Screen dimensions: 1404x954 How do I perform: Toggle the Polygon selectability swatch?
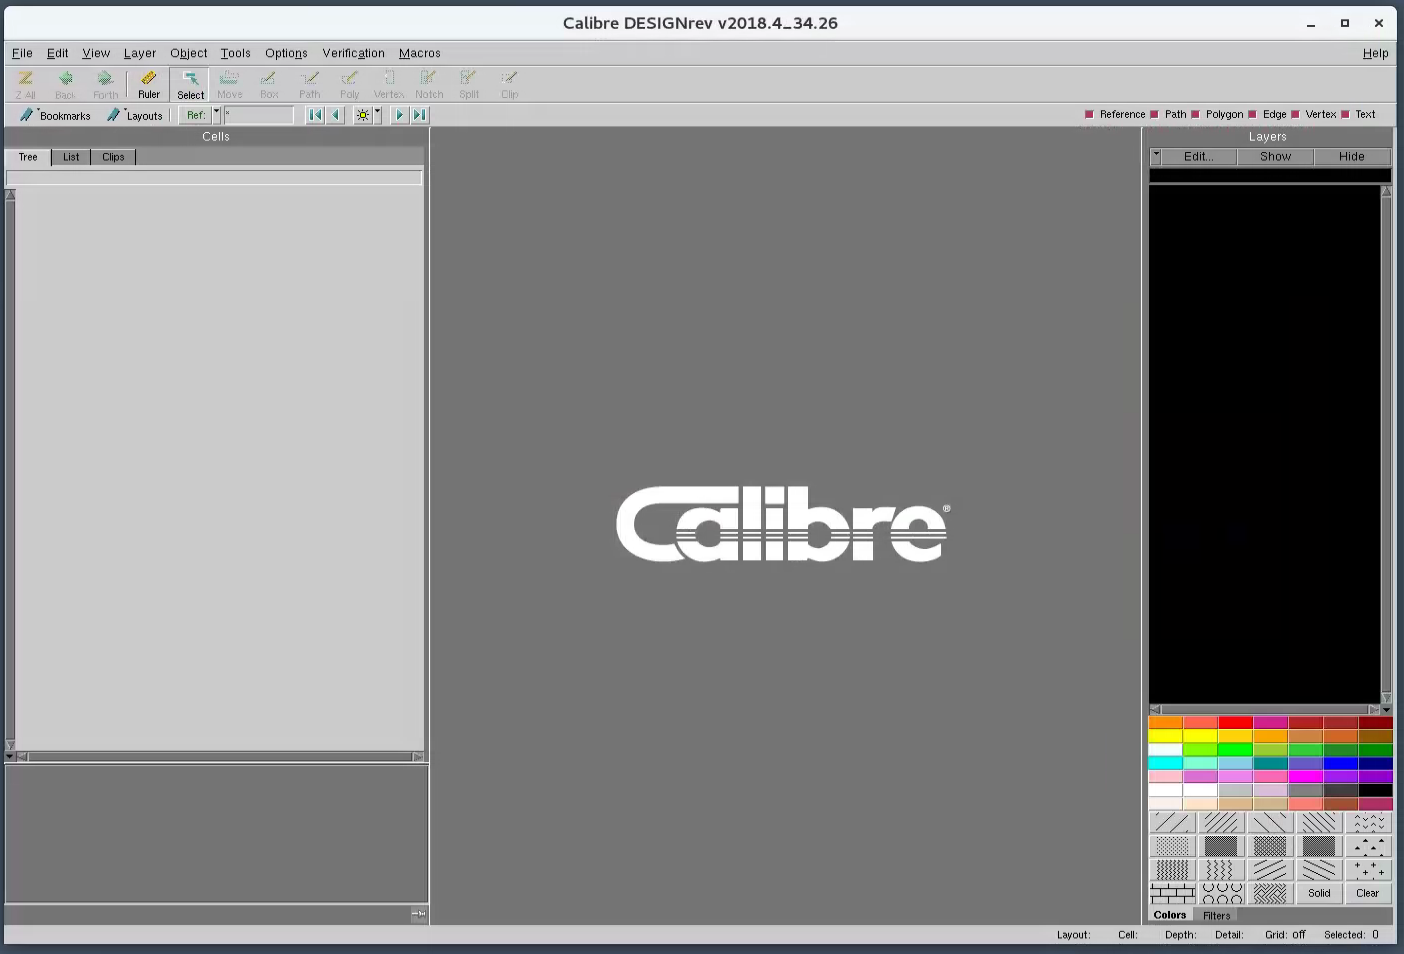pyautogui.click(x=1194, y=113)
